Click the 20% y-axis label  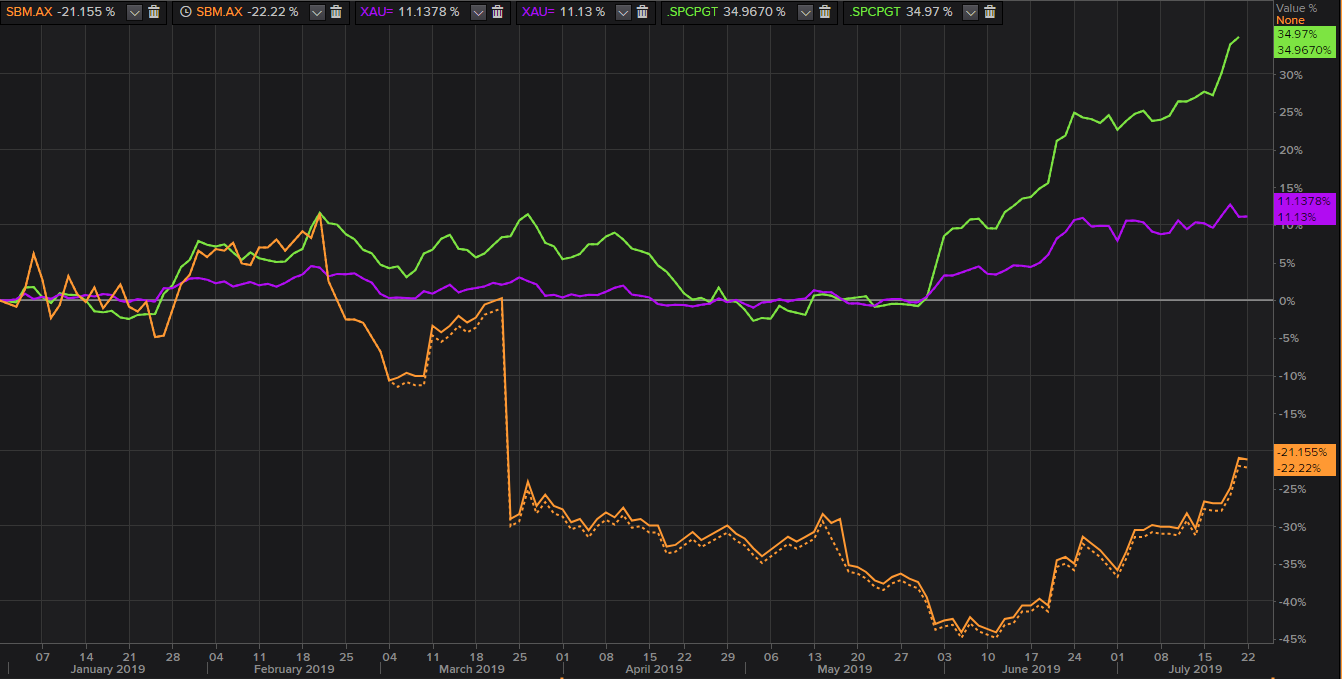[x=1289, y=150]
